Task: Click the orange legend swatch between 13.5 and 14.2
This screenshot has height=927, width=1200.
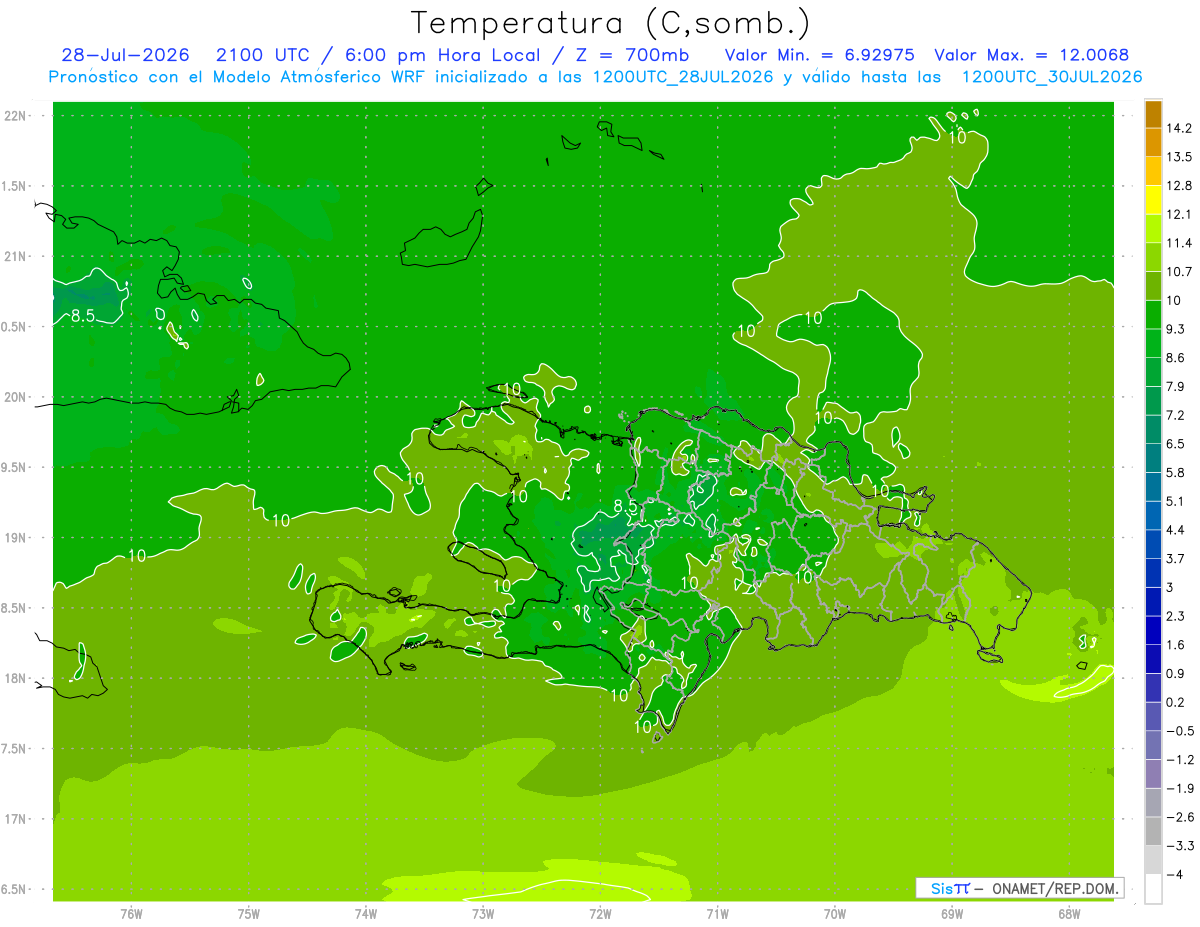Action: pos(1153,142)
